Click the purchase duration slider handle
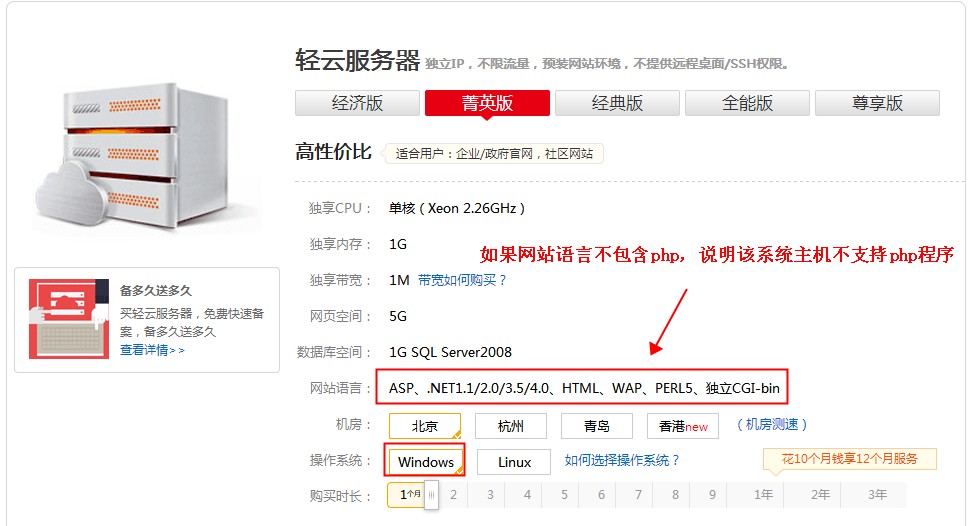This screenshot has width=970, height=526. pos(431,495)
